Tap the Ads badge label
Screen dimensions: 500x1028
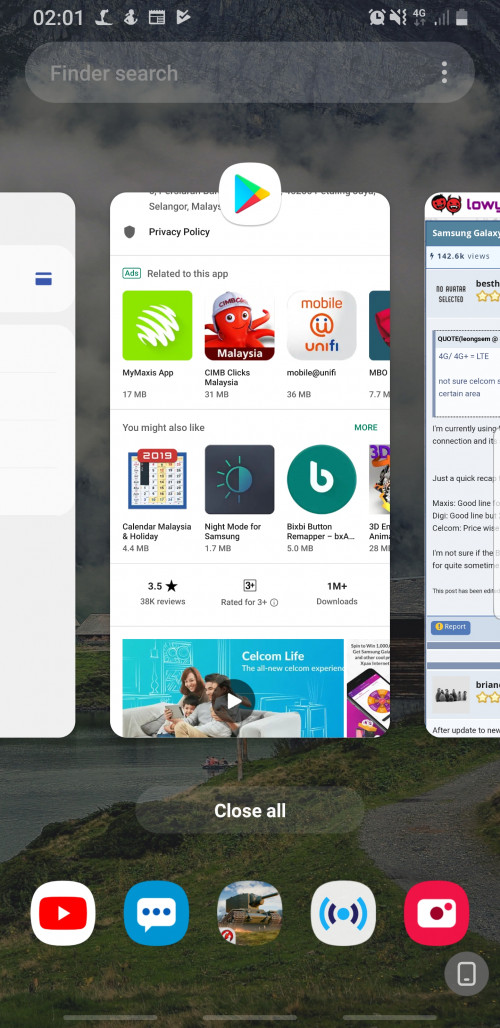tap(131, 273)
